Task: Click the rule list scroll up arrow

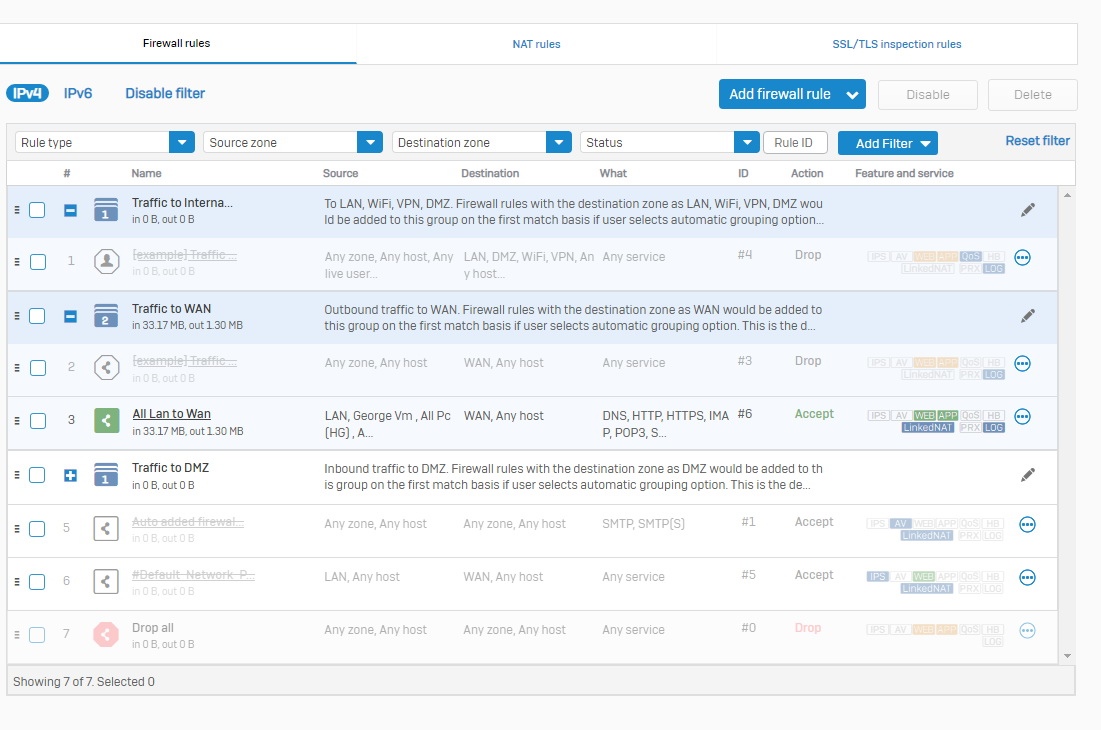Action: tap(1067, 195)
